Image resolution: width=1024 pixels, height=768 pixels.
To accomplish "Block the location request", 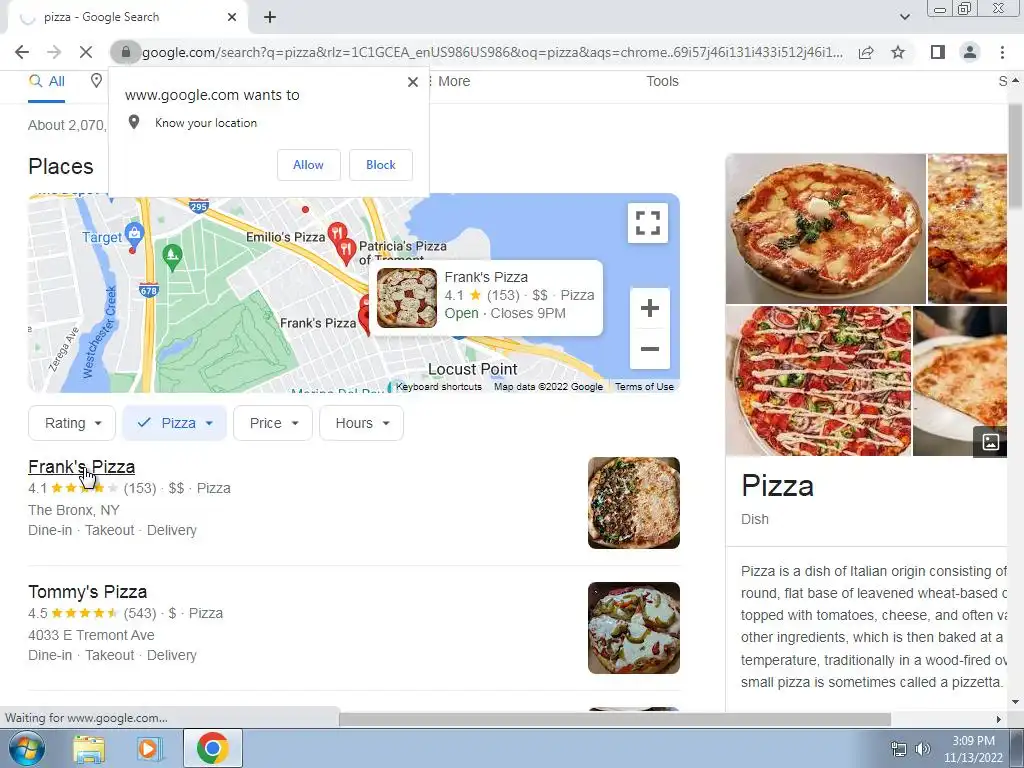I will [381, 165].
